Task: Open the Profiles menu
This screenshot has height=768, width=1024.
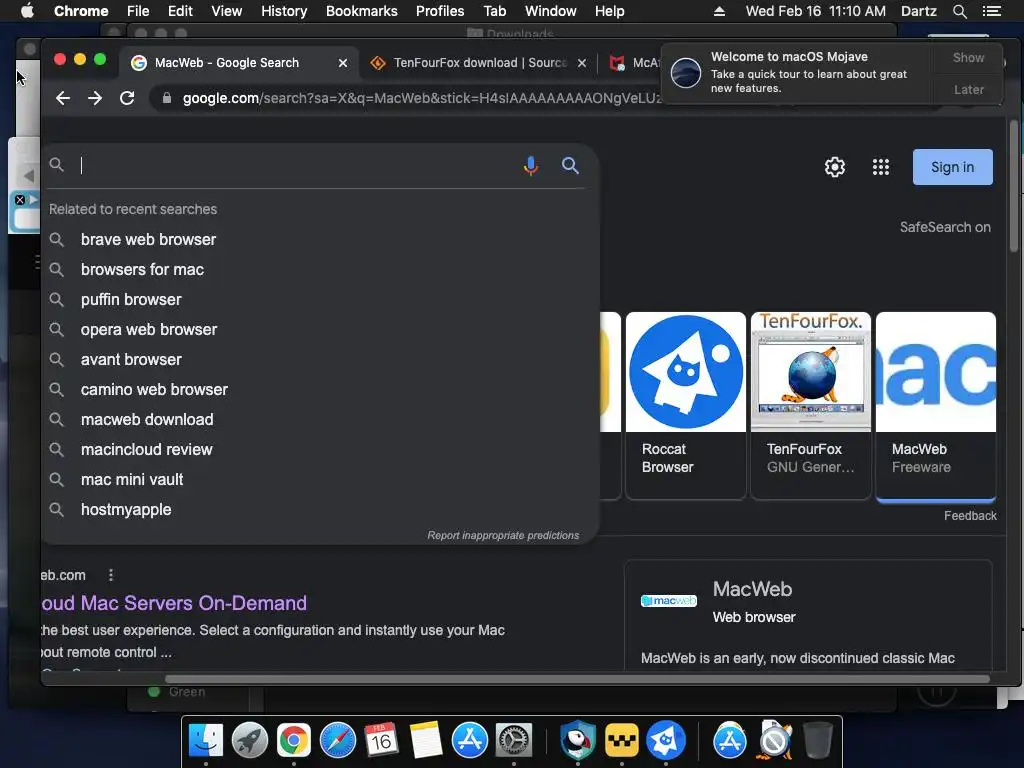Action: point(440,11)
